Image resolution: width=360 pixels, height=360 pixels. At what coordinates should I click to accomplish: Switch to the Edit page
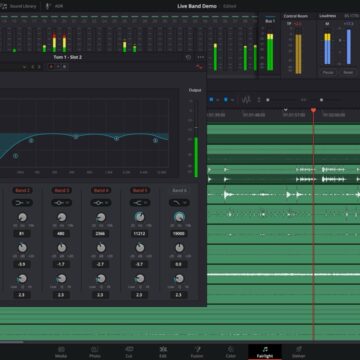[163, 352]
